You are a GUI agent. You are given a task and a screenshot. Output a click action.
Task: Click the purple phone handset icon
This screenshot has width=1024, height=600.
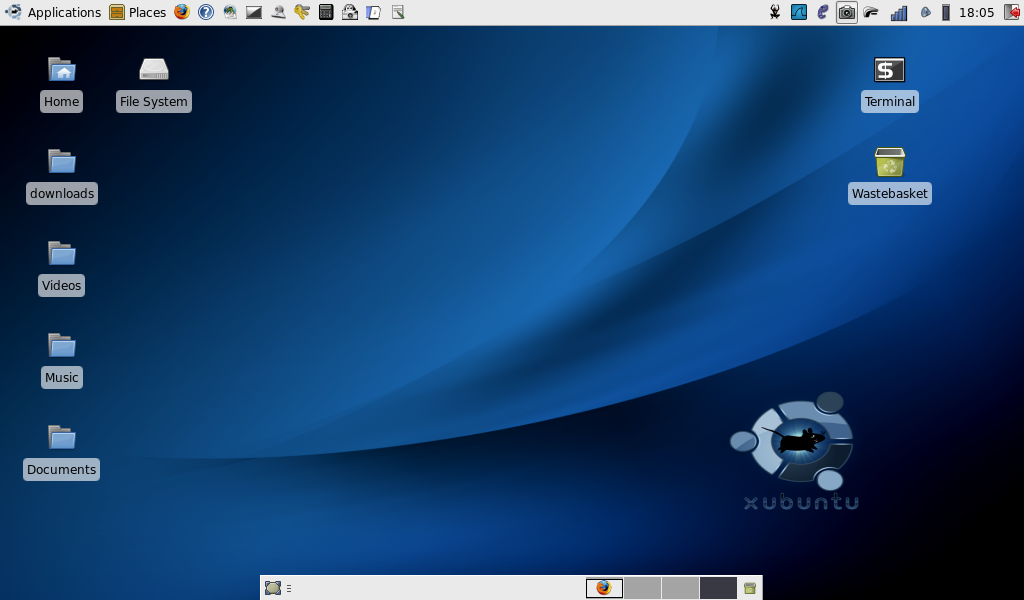tap(823, 12)
